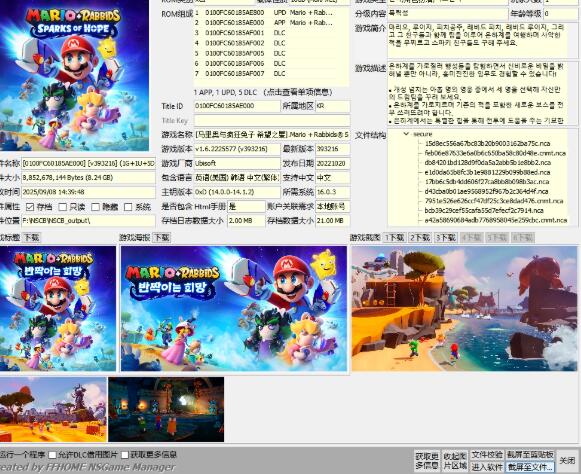The image size is (581, 474).
Task: Click the 游戏简介 Korean intro text box
Action: pyautogui.click(x=483, y=40)
